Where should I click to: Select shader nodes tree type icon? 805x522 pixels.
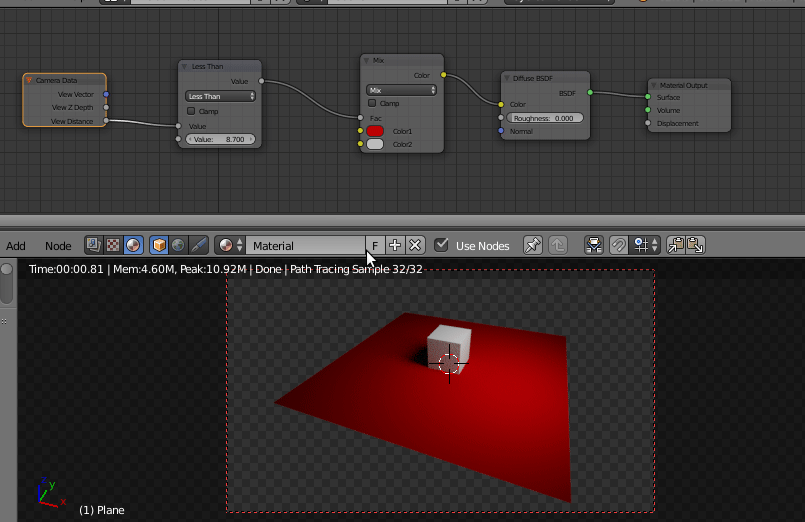[x=133, y=245]
